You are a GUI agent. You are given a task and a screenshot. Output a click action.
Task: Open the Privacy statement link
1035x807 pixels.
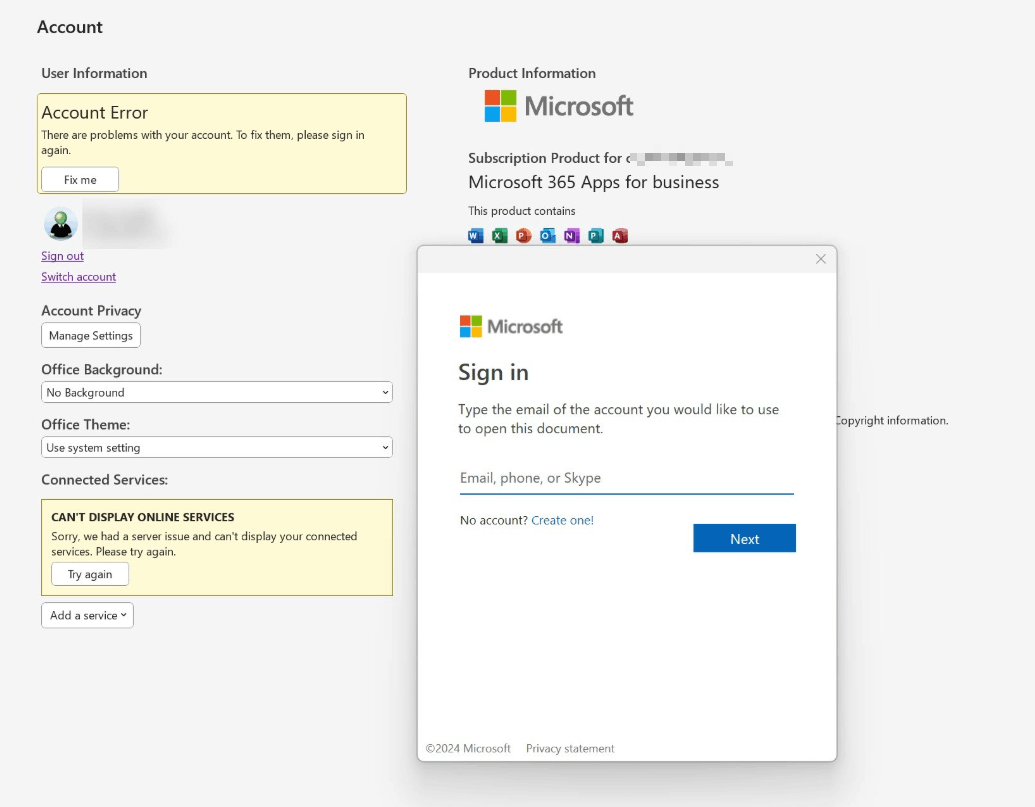coord(570,748)
